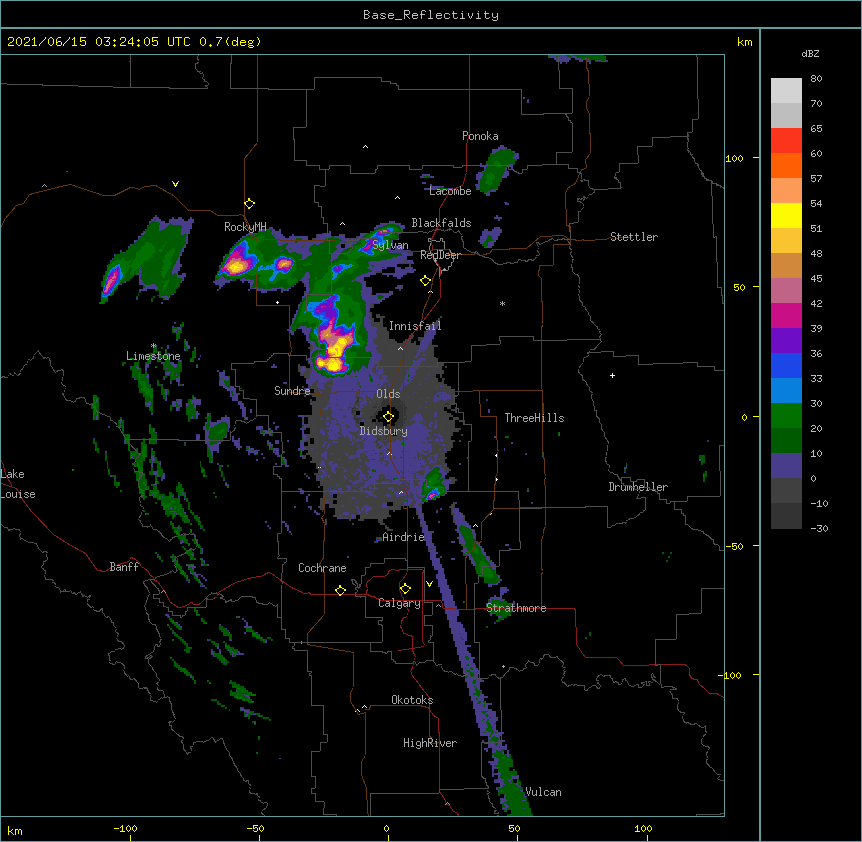The height and width of the screenshot is (842, 862).
Task: Click the Ponoka city label
Action: [480, 136]
